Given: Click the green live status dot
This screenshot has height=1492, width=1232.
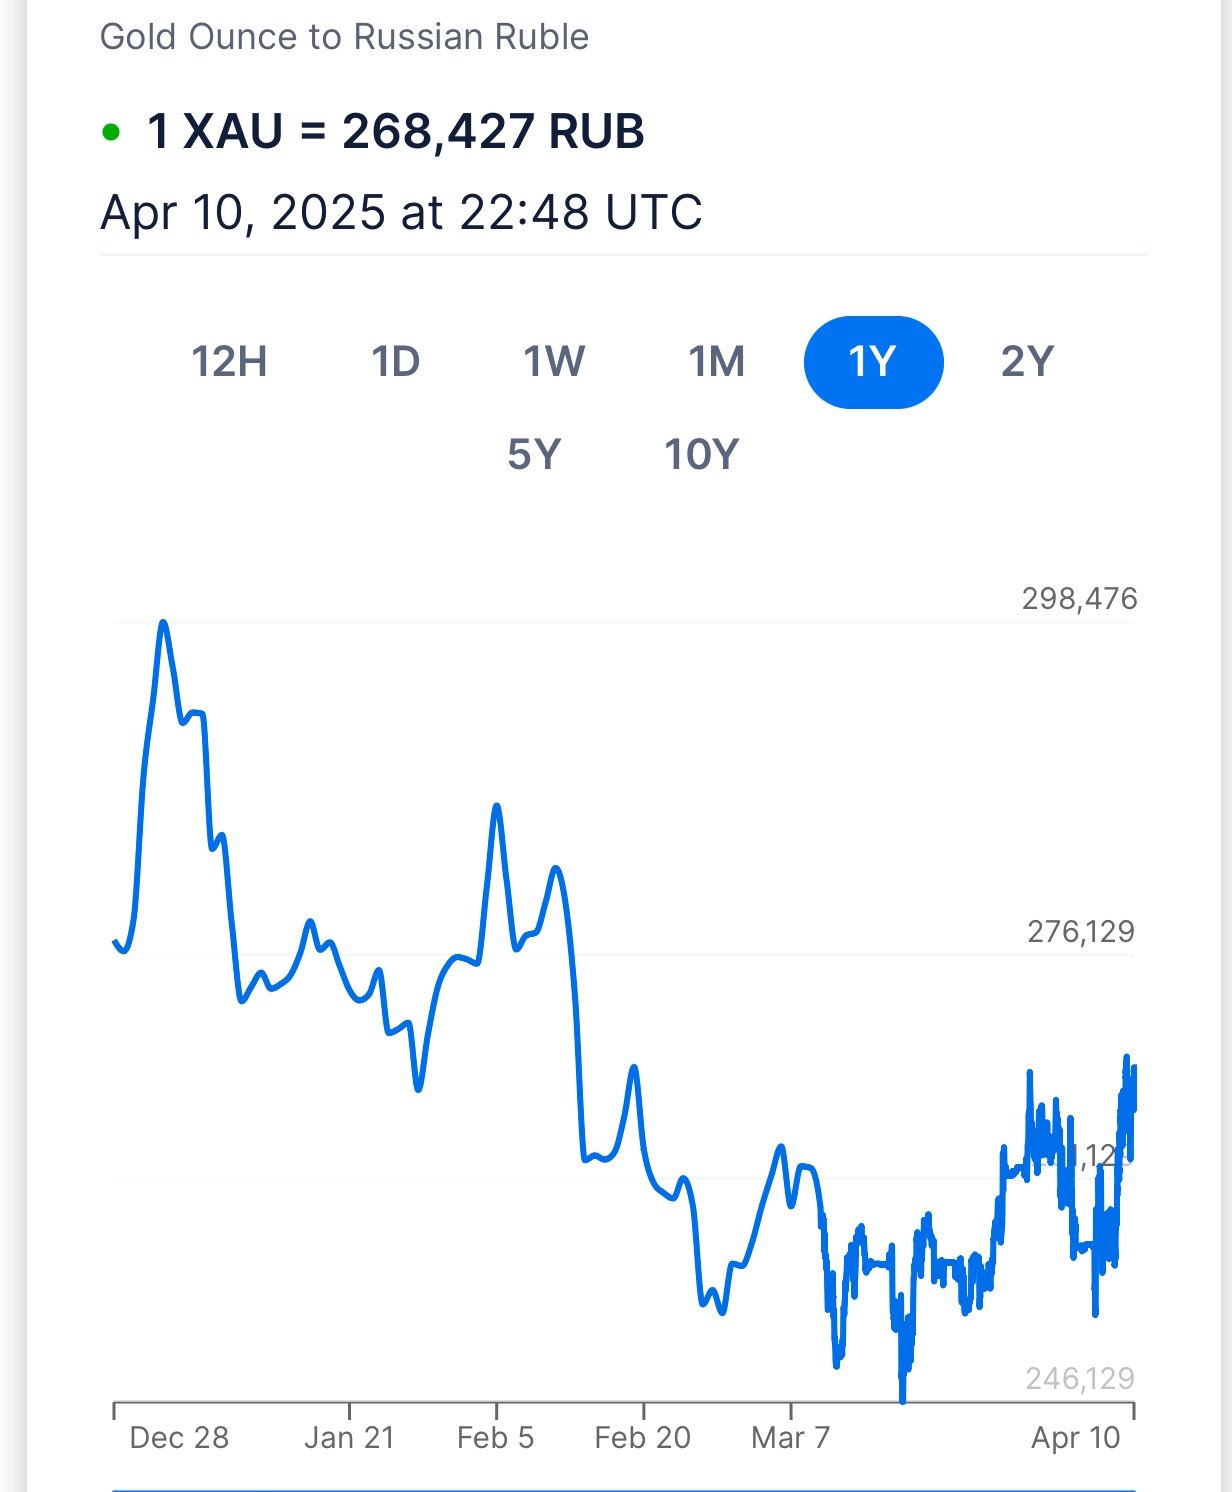Looking at the screenshot, I should (x=112, y=132).
